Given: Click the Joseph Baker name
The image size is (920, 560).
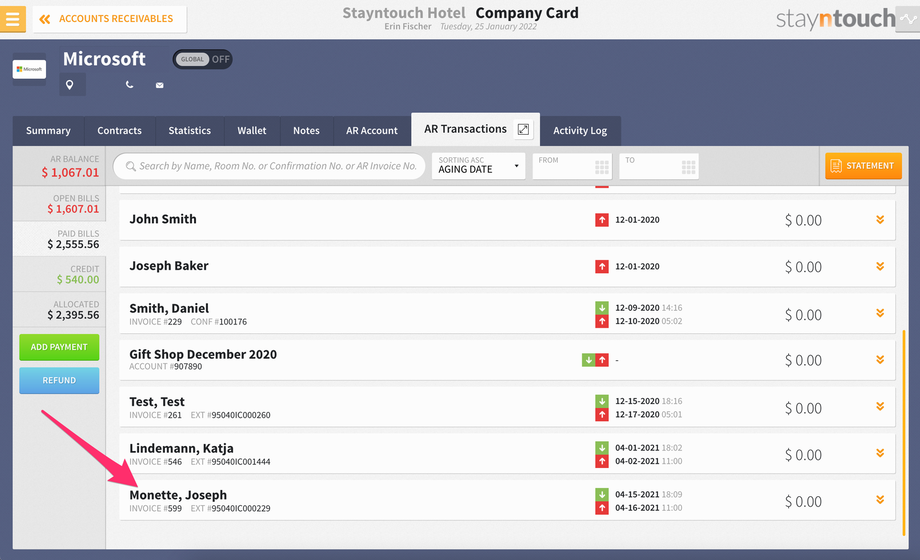Looking at the screenshot, I should click(169, 266).
